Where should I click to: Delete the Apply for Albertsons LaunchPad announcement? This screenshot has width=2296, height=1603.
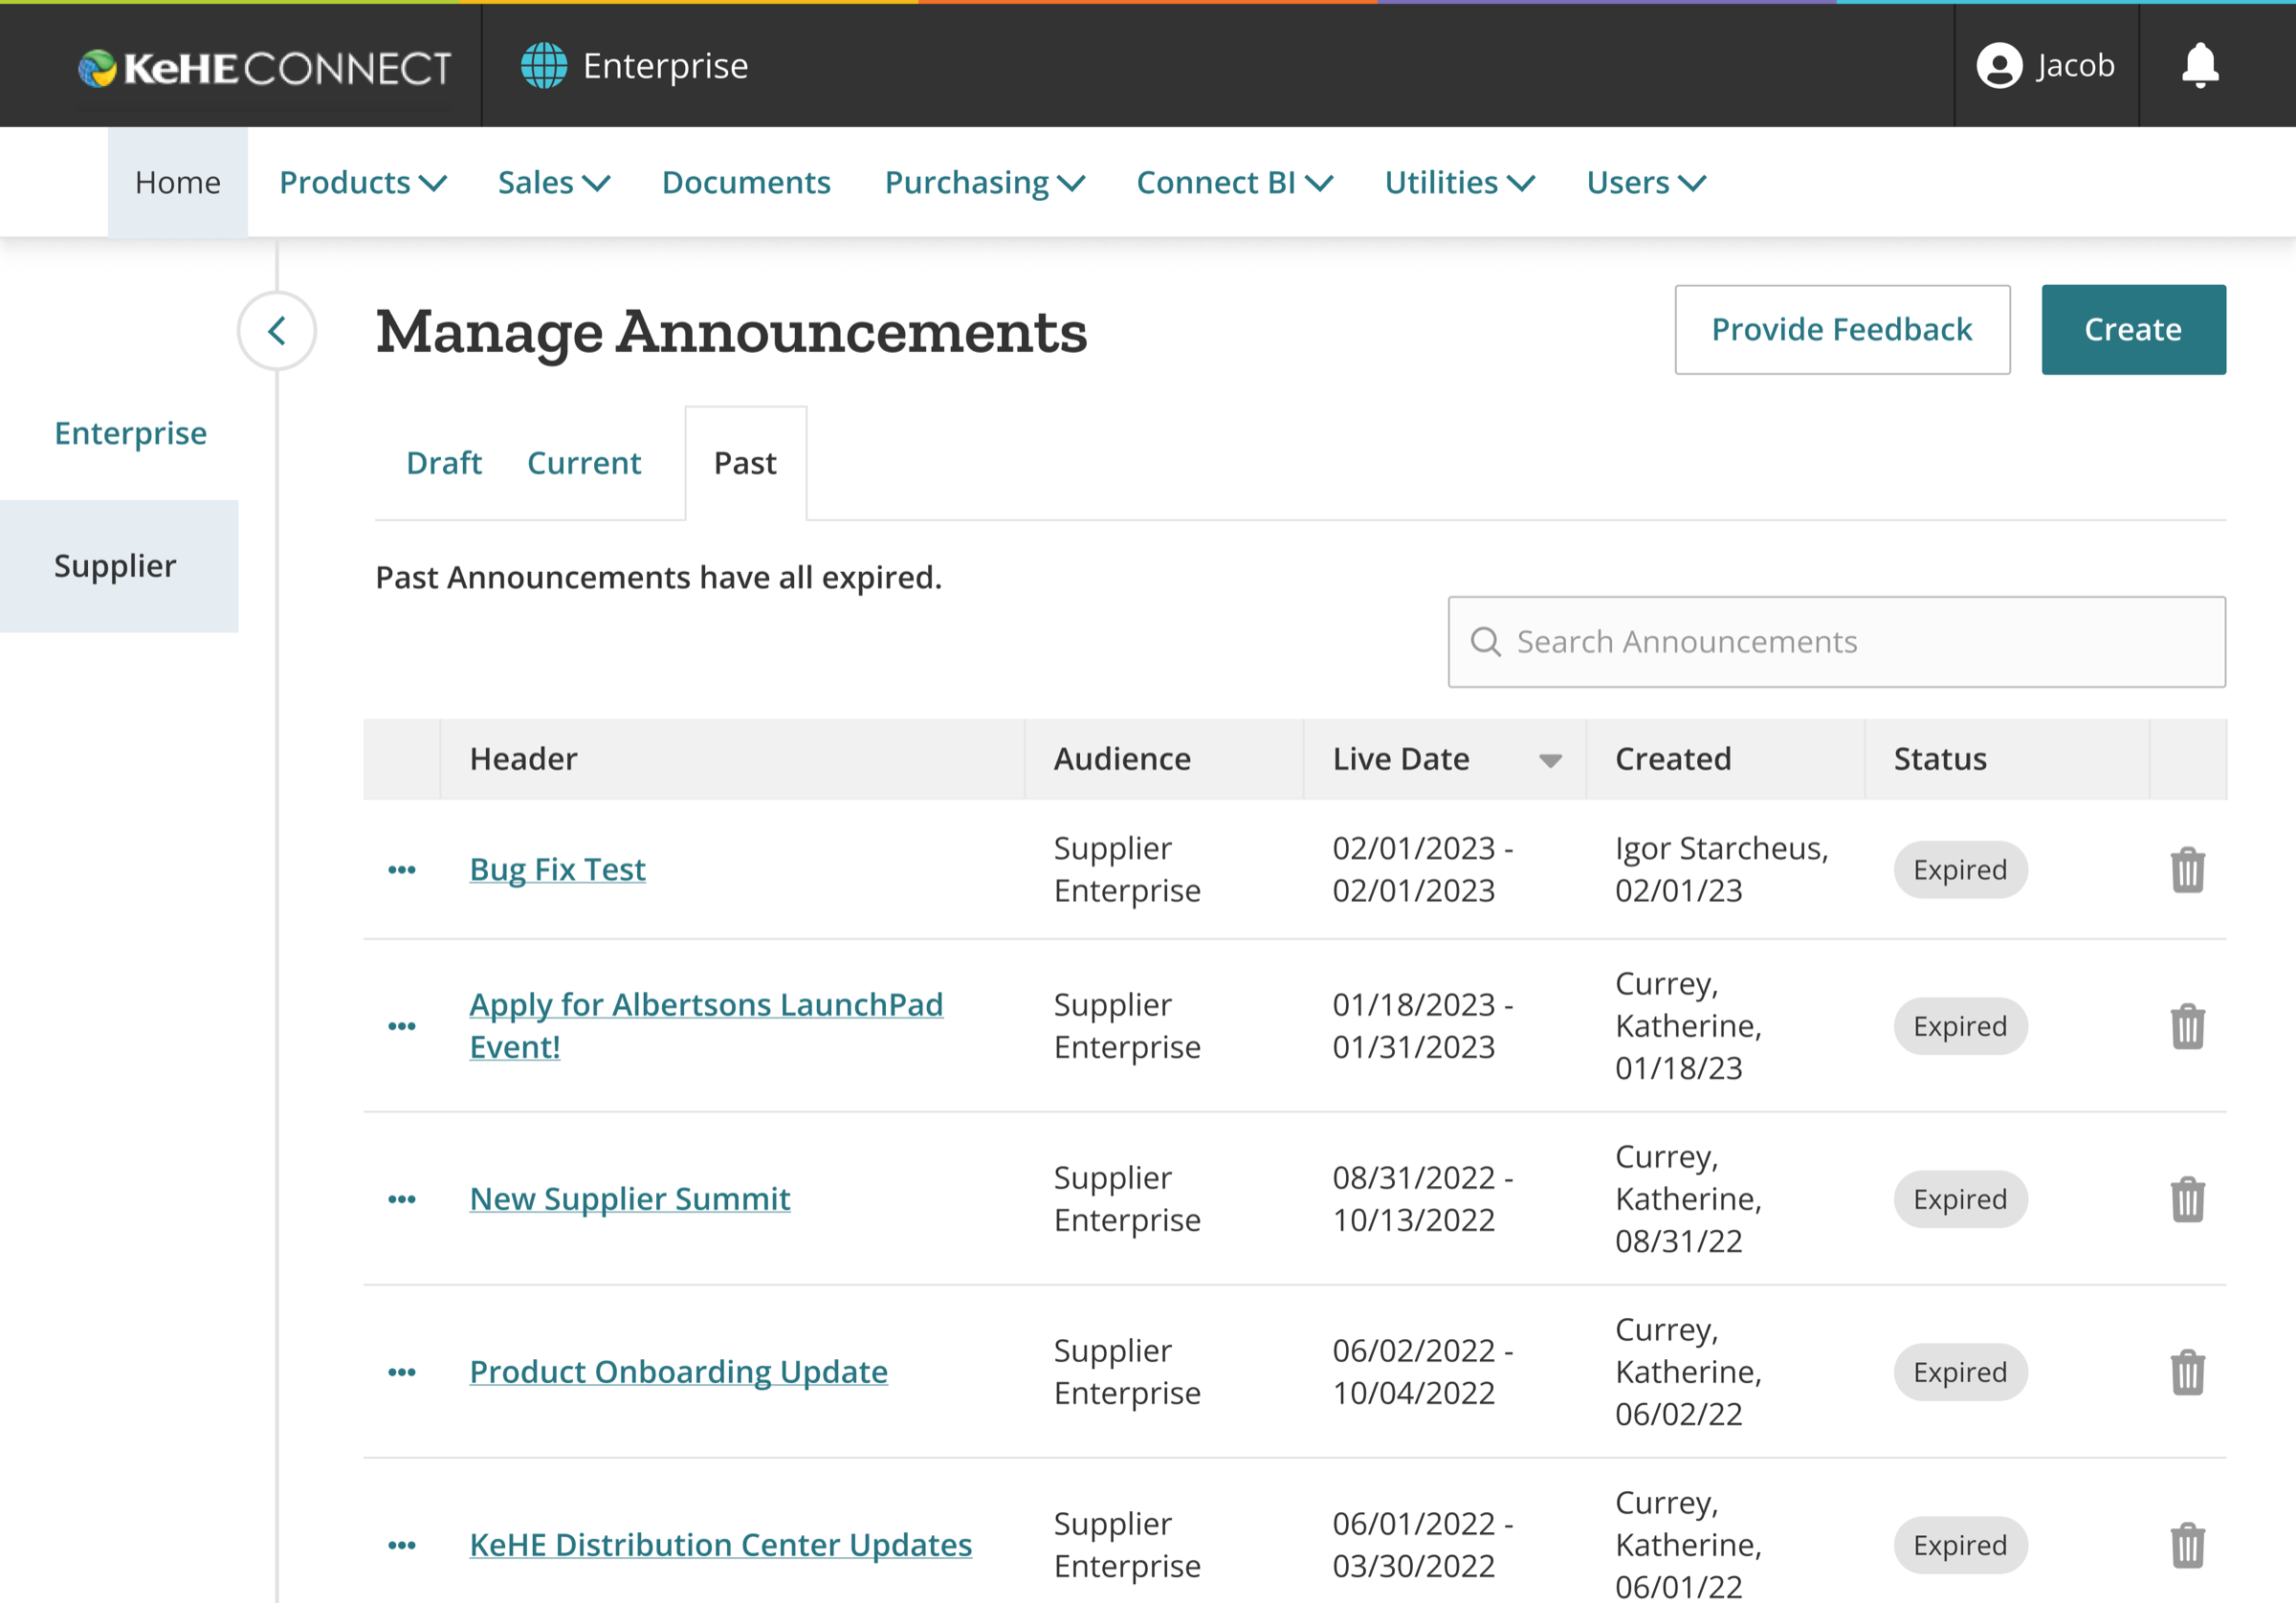[2188, 1026]
